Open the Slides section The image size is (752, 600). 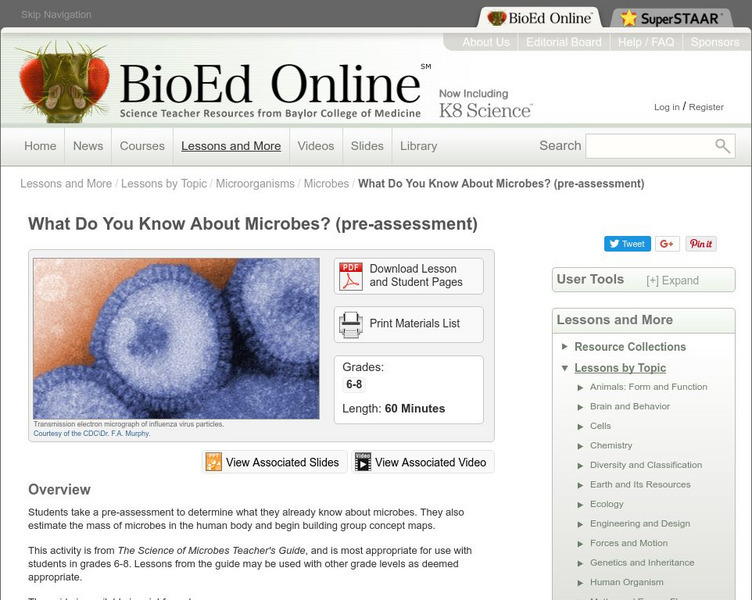coord(367,146)
